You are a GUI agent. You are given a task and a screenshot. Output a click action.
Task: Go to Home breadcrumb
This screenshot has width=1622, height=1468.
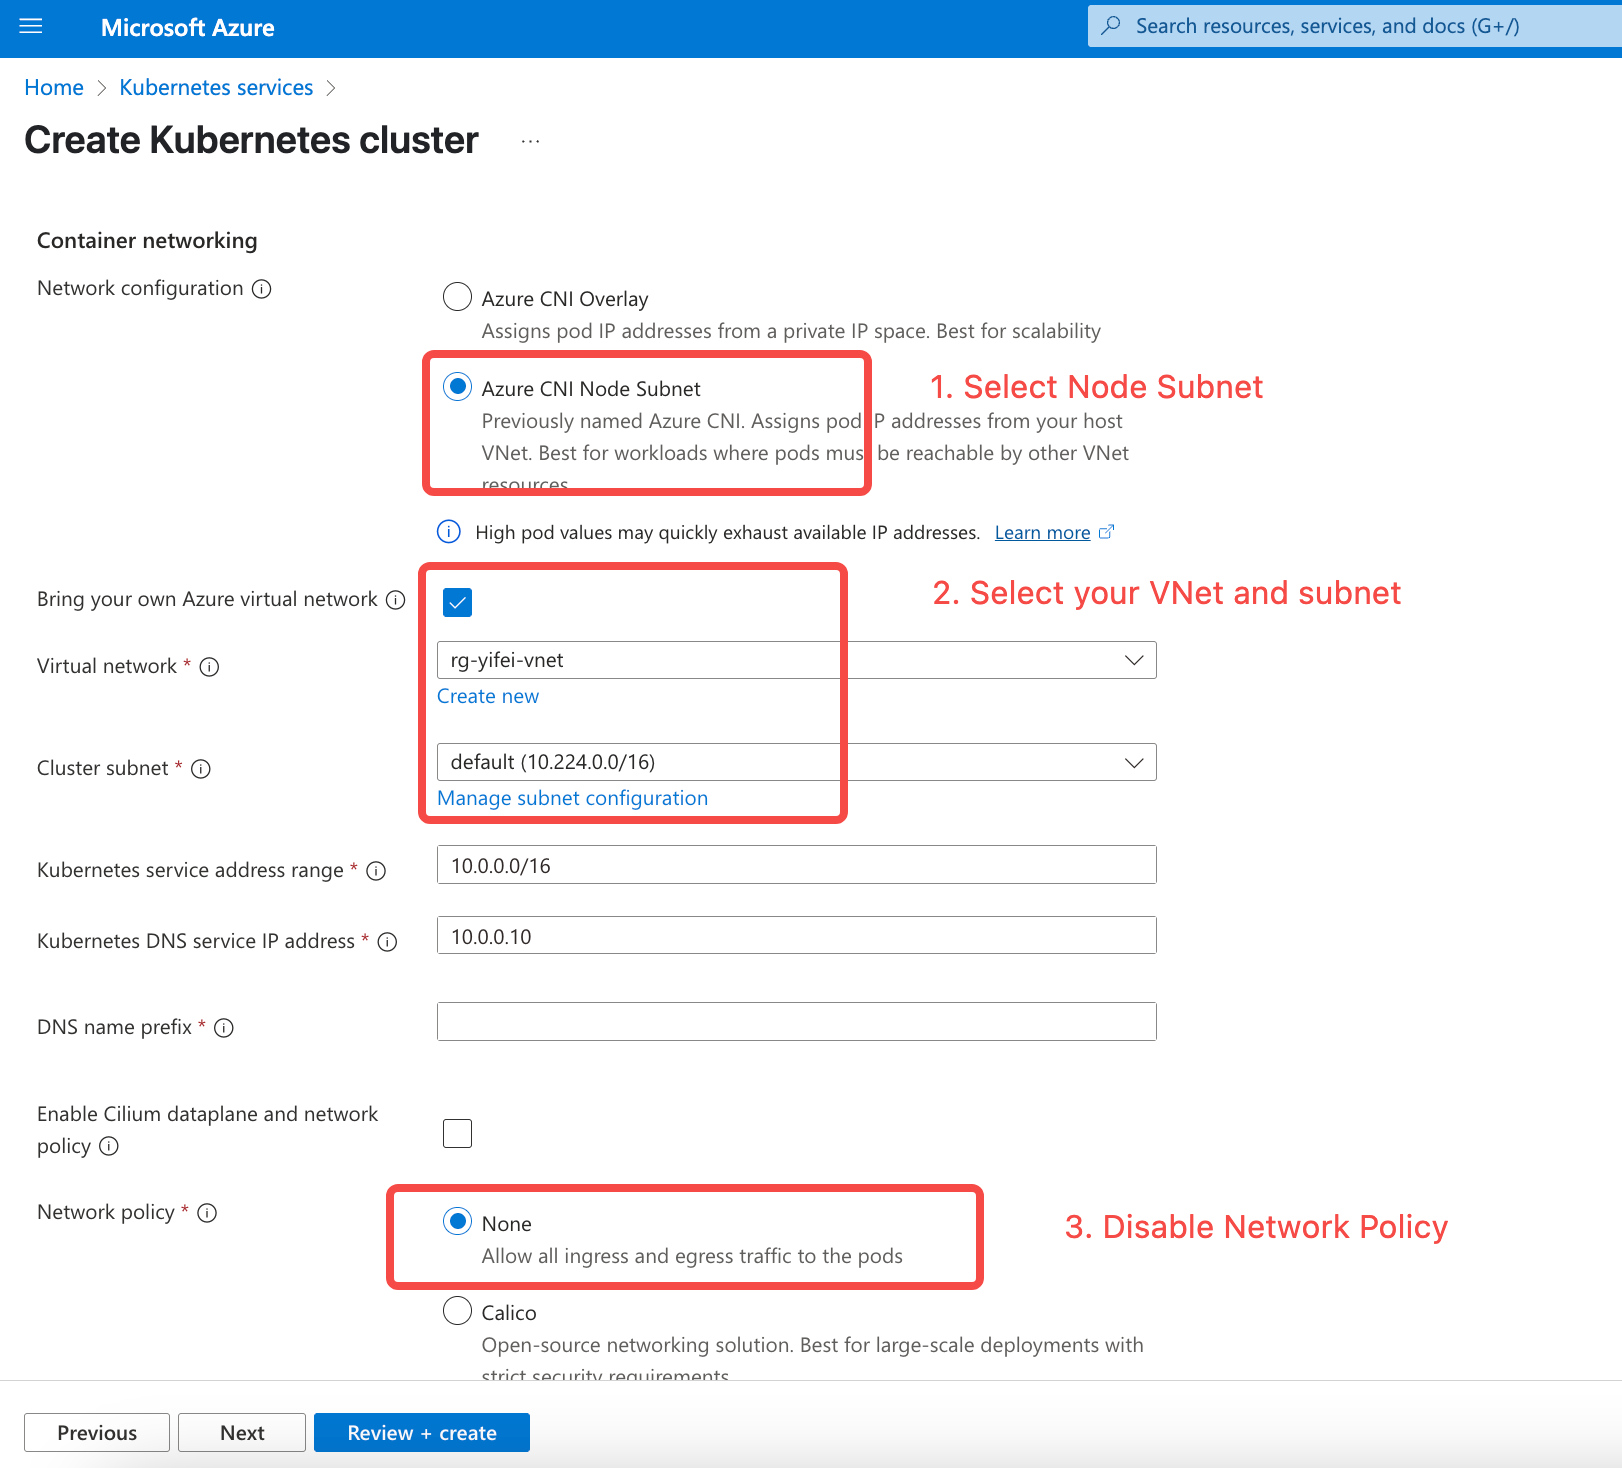(x=54, y=88)
